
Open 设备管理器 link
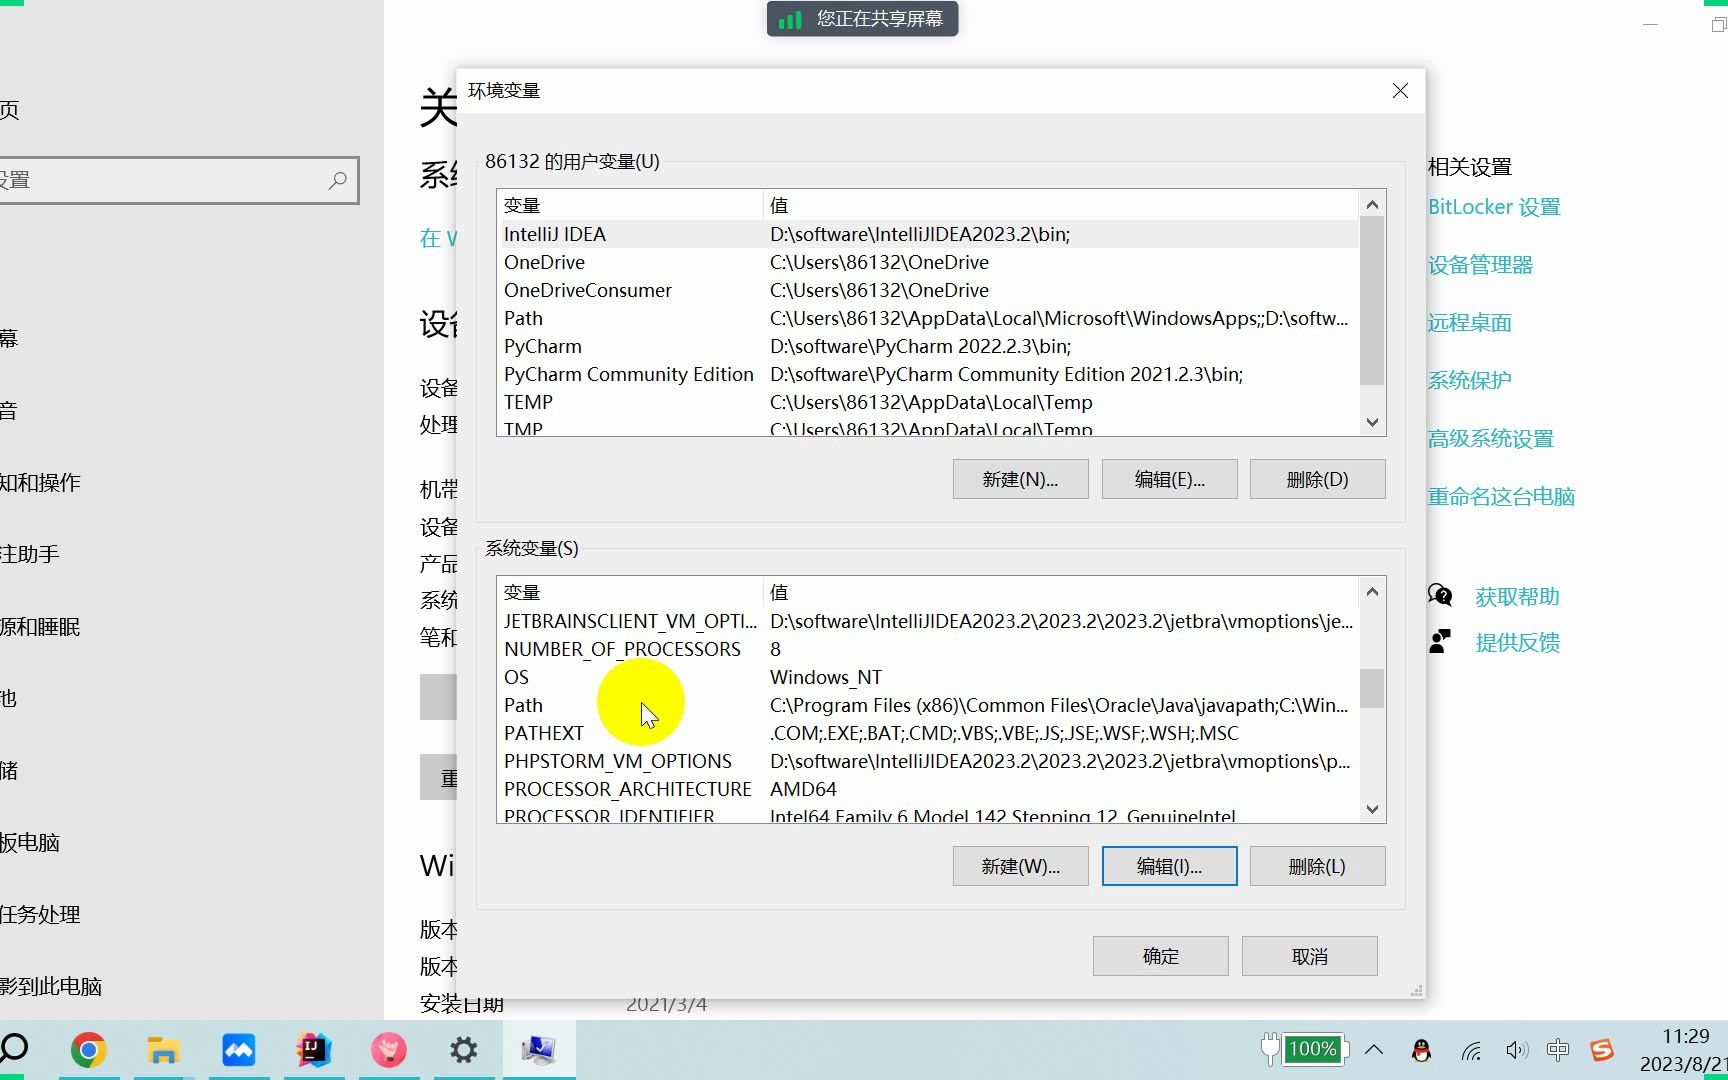click(1480, 265)
